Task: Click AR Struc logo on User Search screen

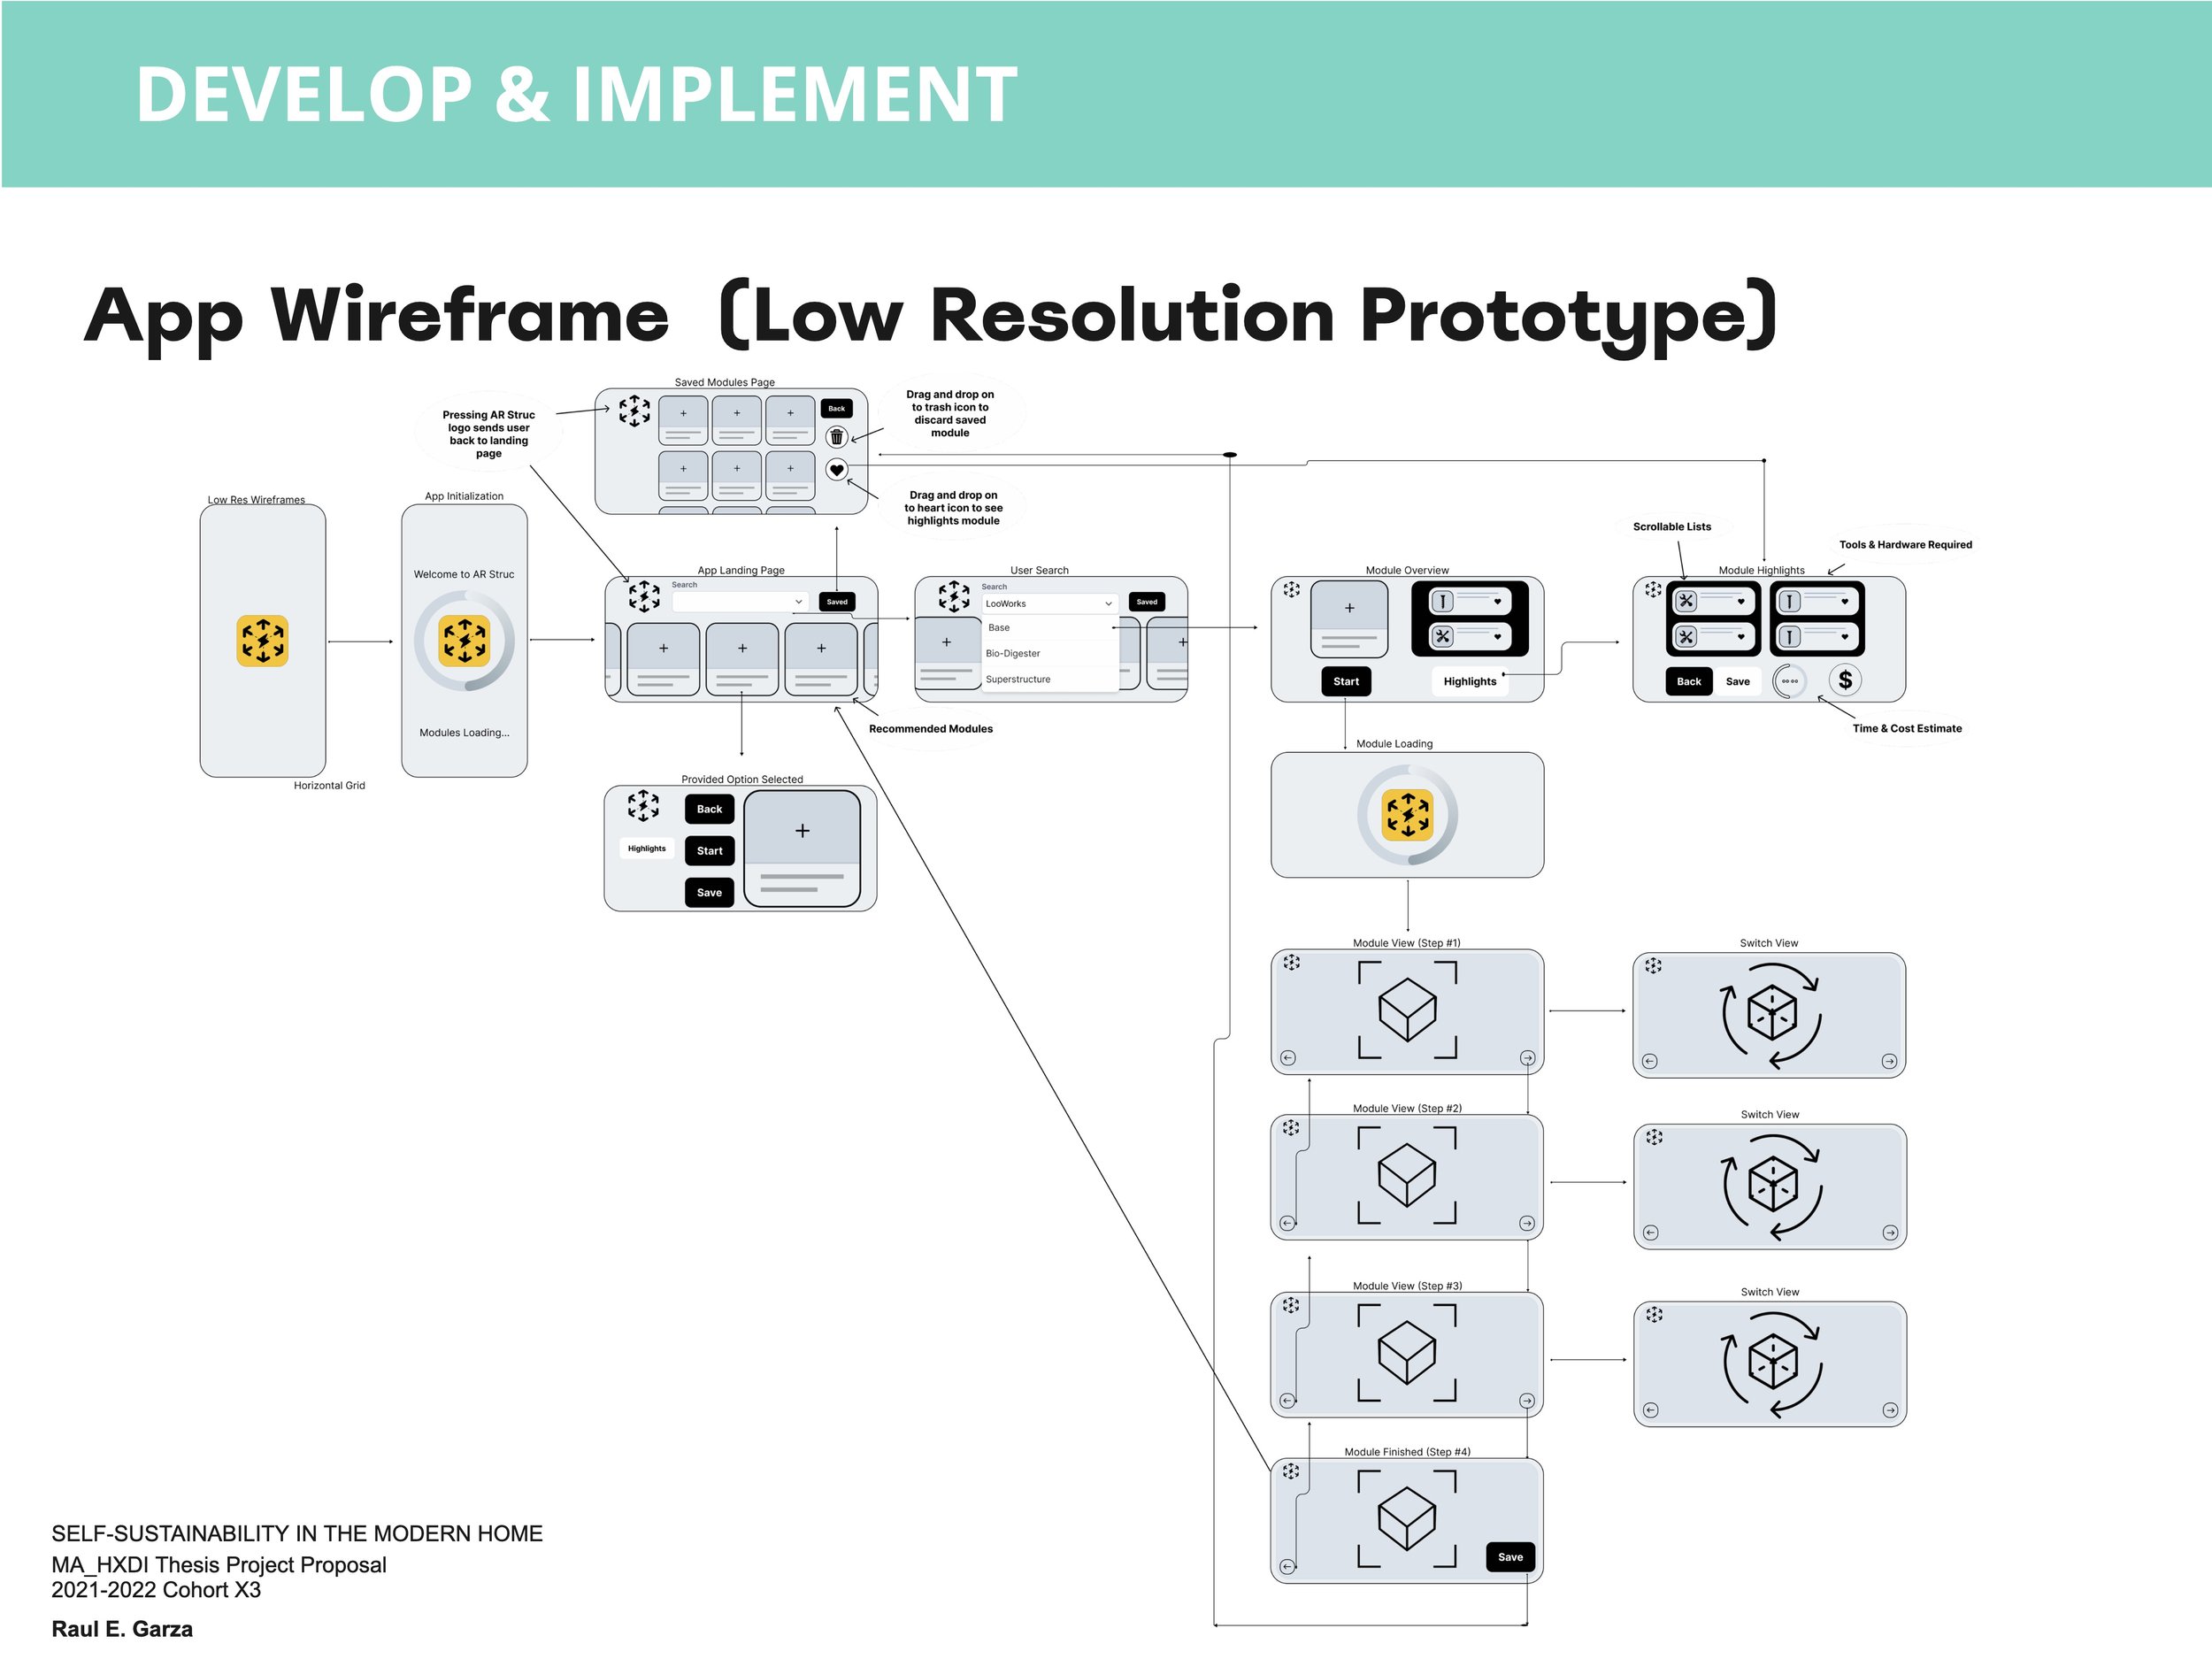Action: 954,596
